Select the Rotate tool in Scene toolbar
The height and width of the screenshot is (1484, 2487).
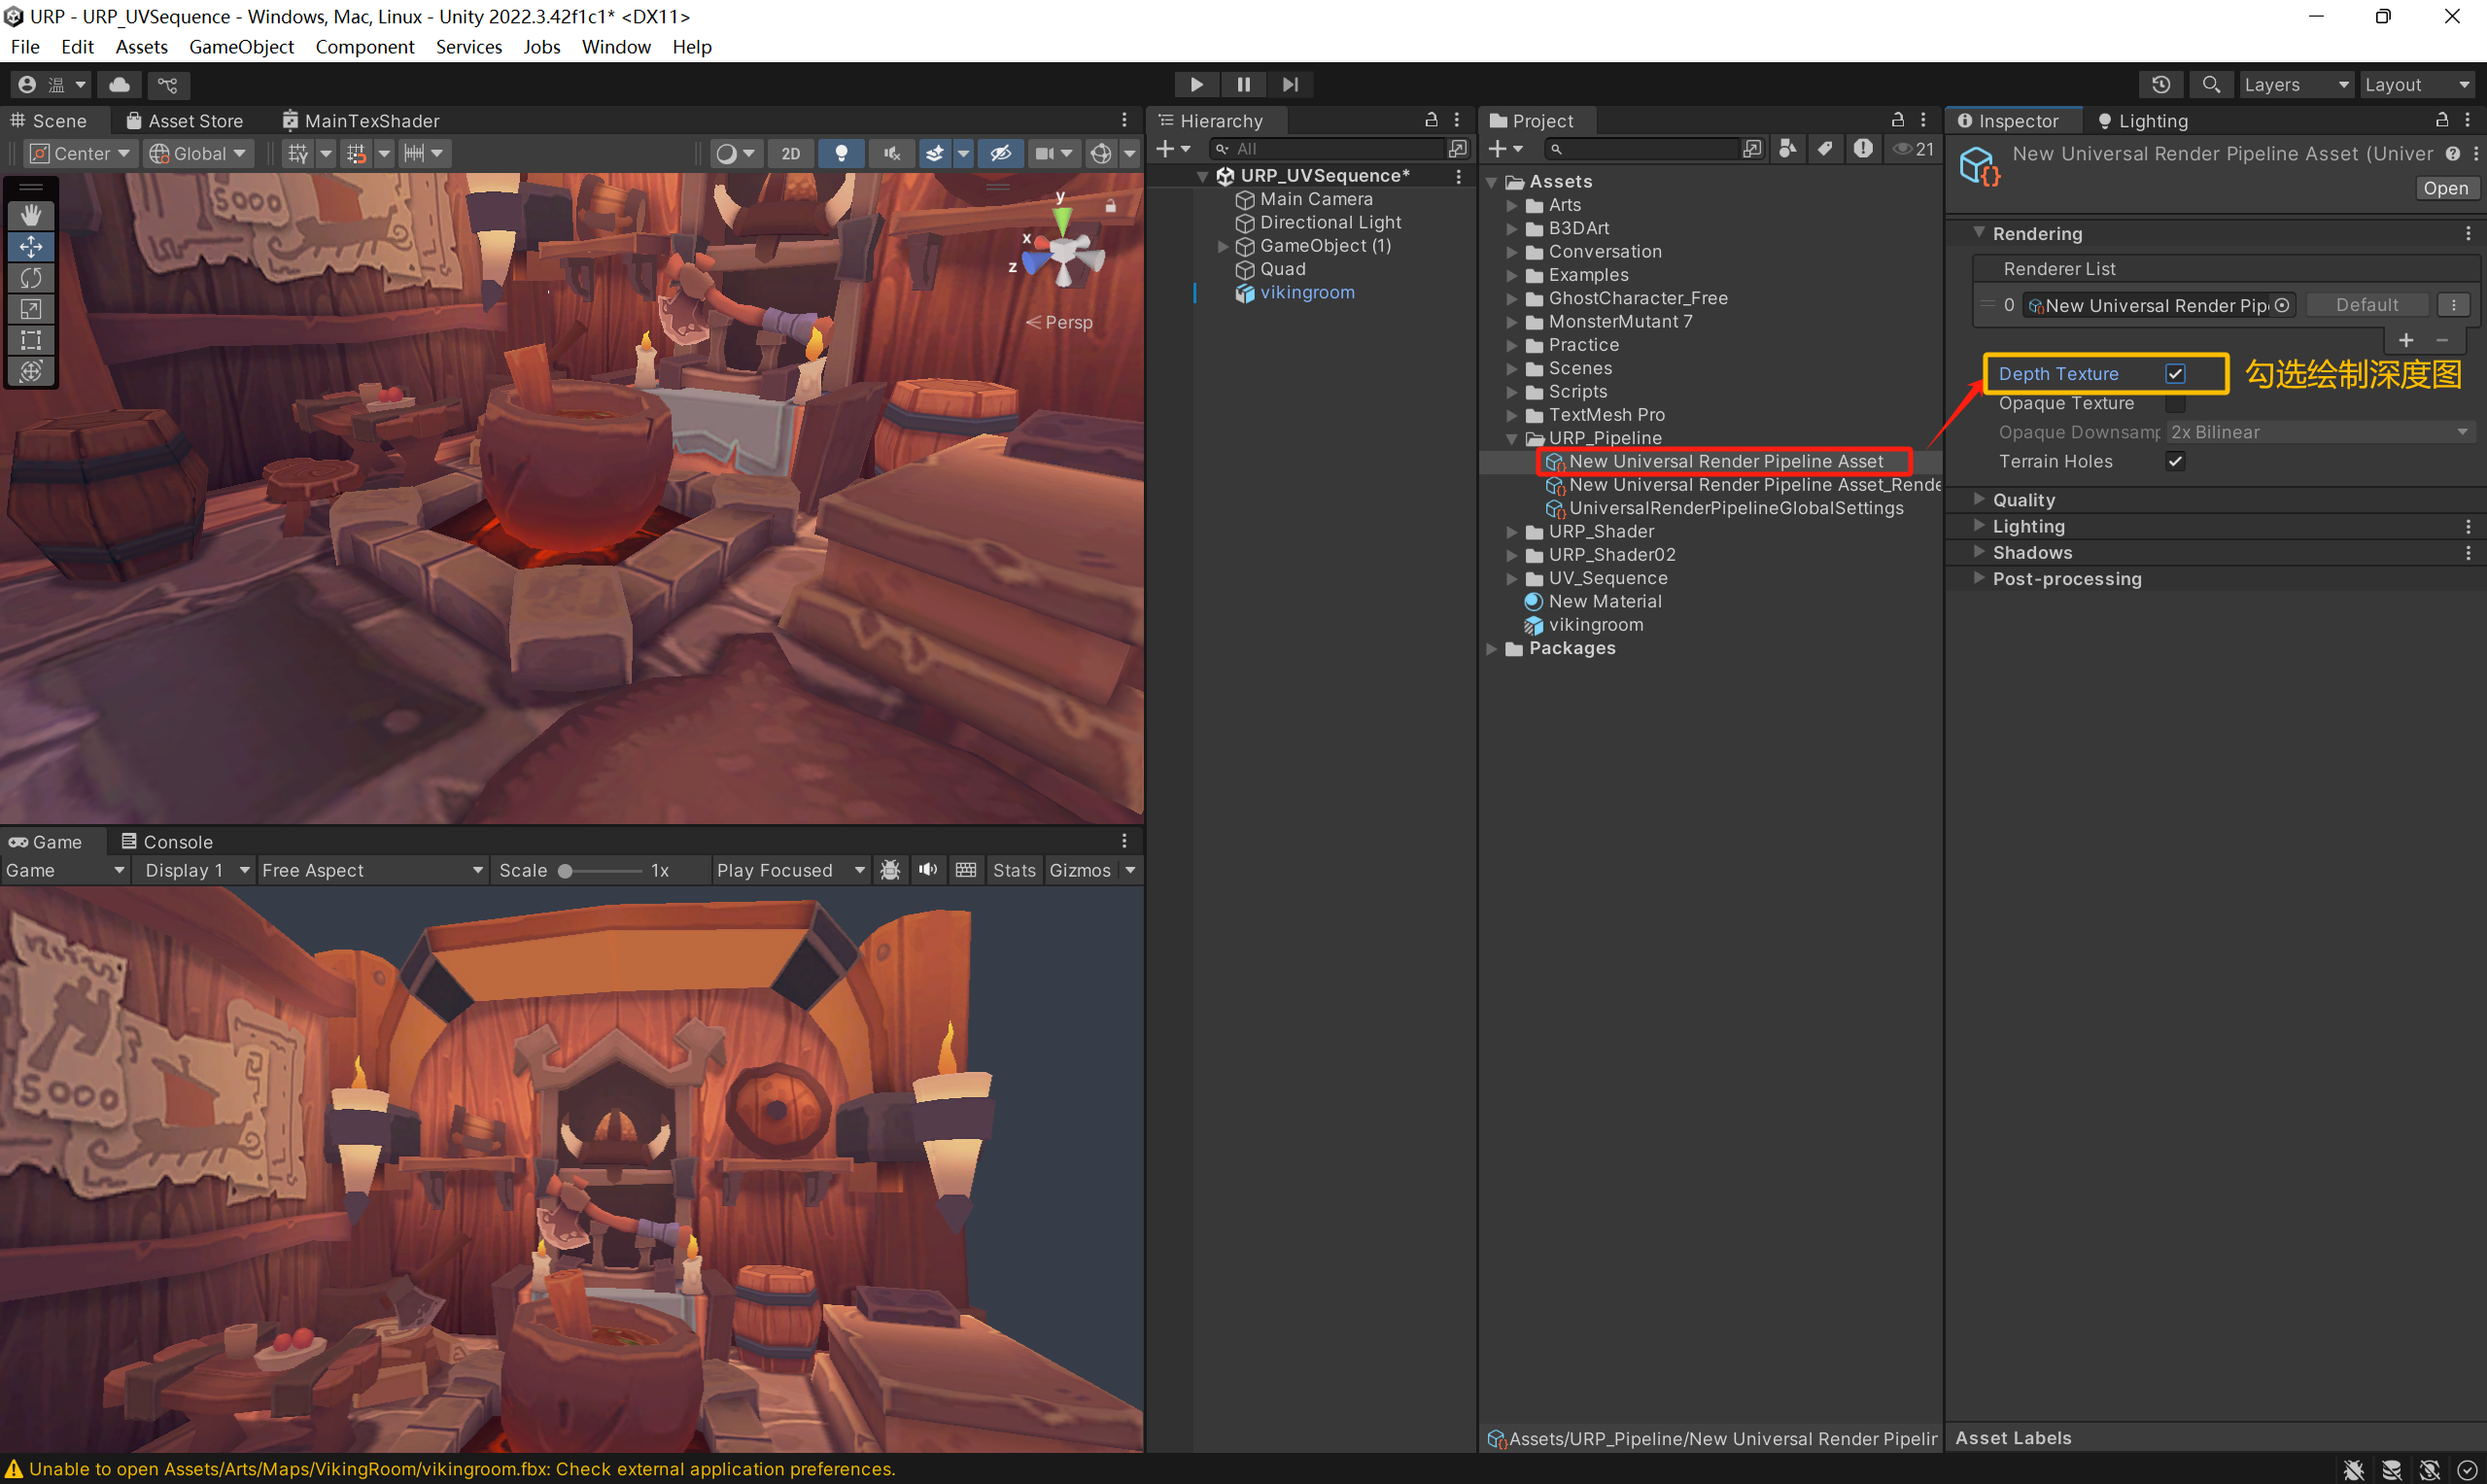tap(31, 277)
